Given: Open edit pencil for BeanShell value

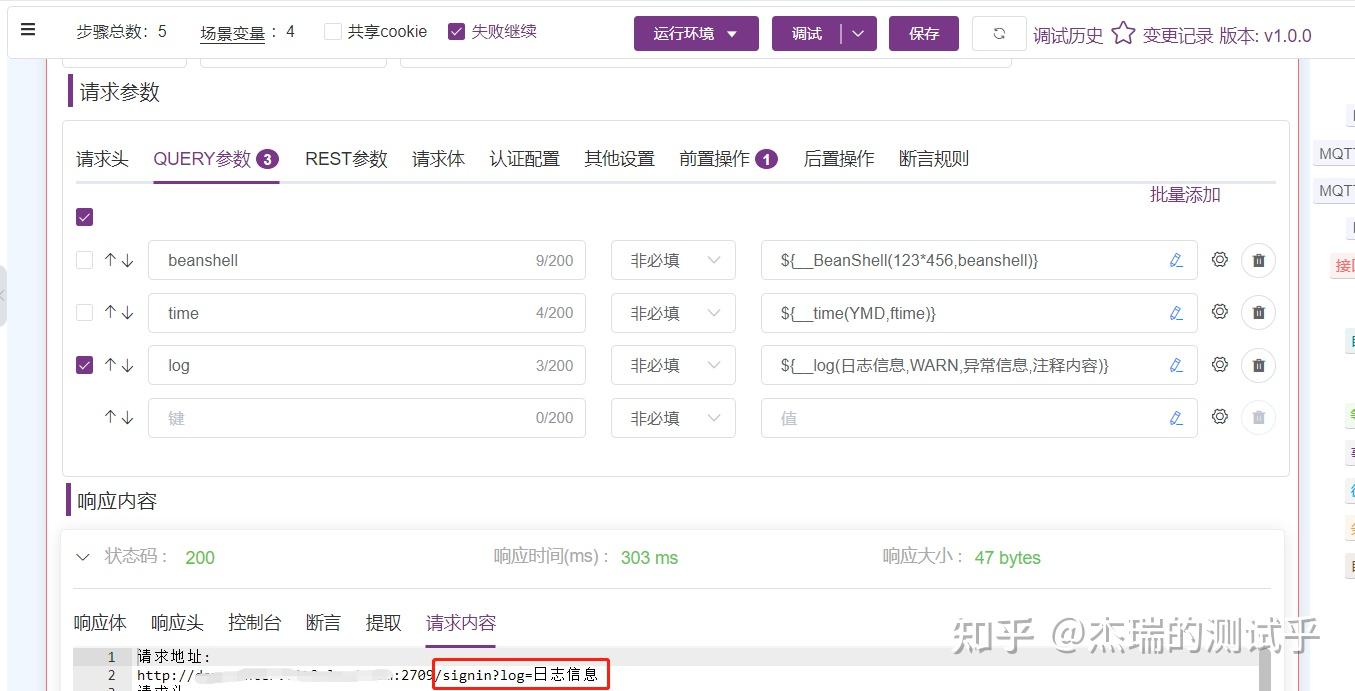Looking at the screenshot, I should [1176, 260].
